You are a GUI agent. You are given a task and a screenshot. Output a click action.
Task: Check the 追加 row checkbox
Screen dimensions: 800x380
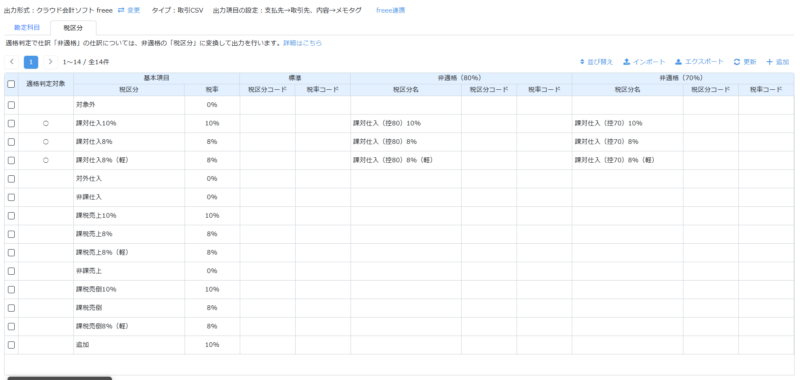tap(11, 345)
